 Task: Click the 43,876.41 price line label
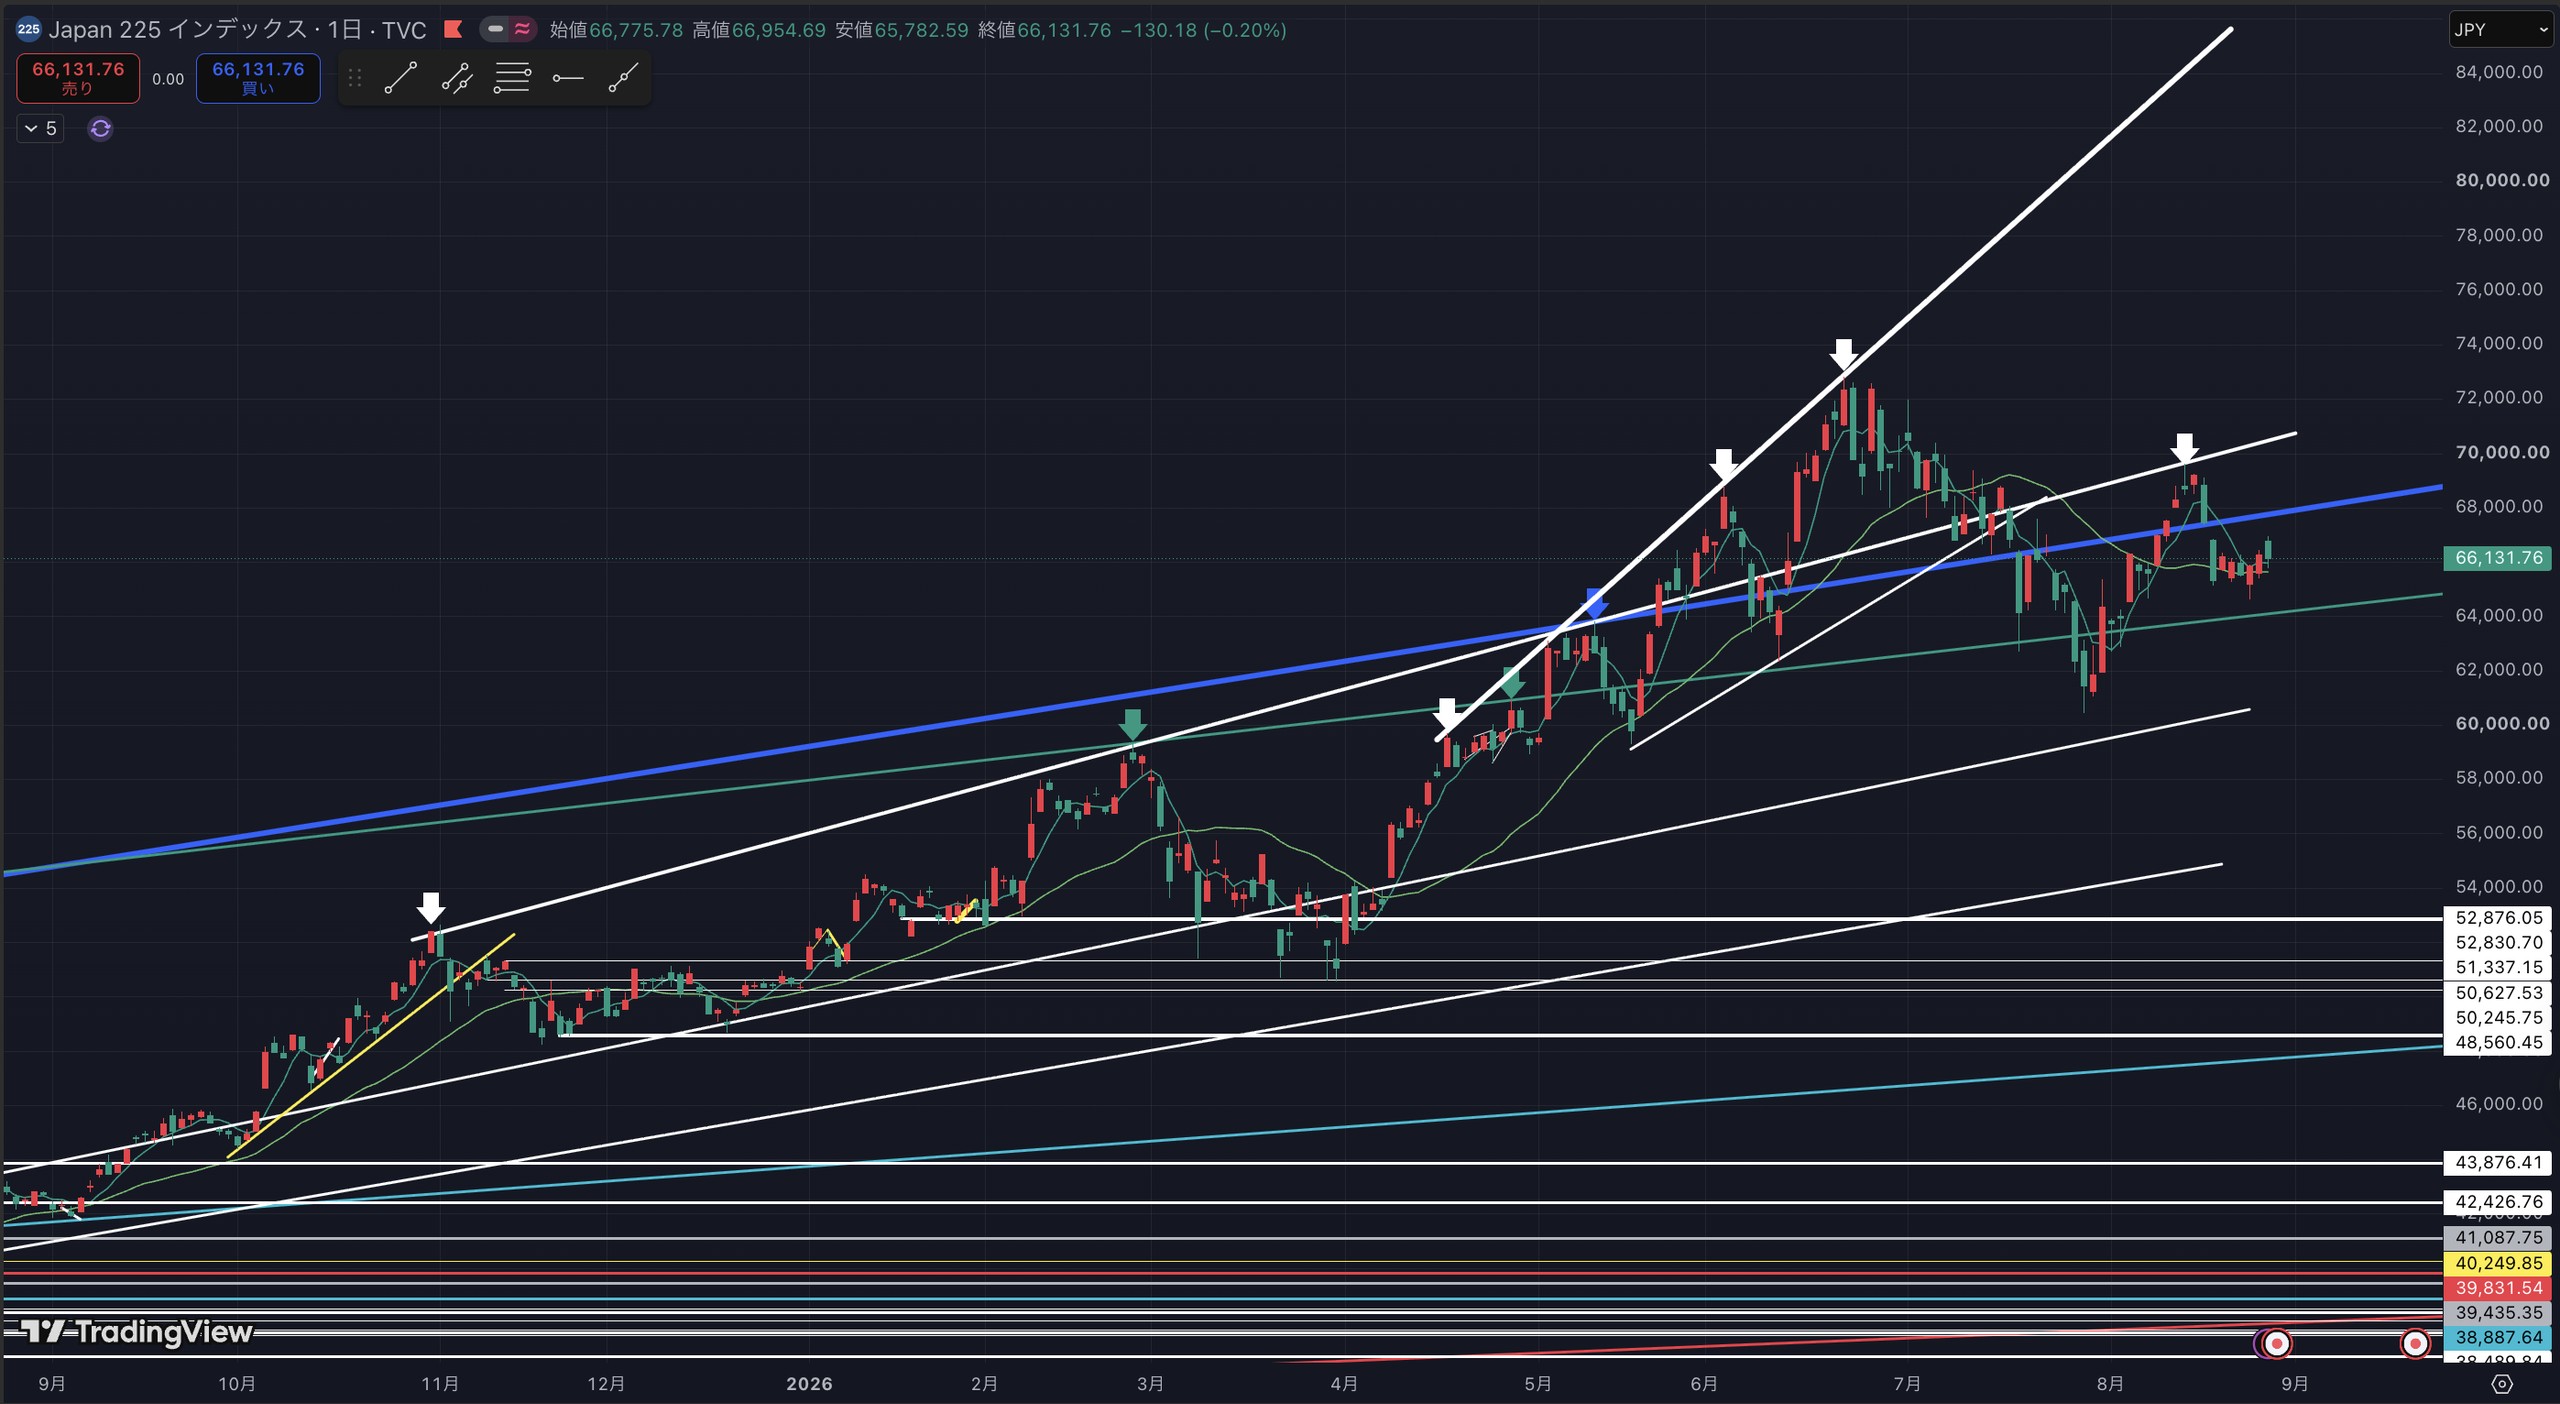tap(2497, 1163)
